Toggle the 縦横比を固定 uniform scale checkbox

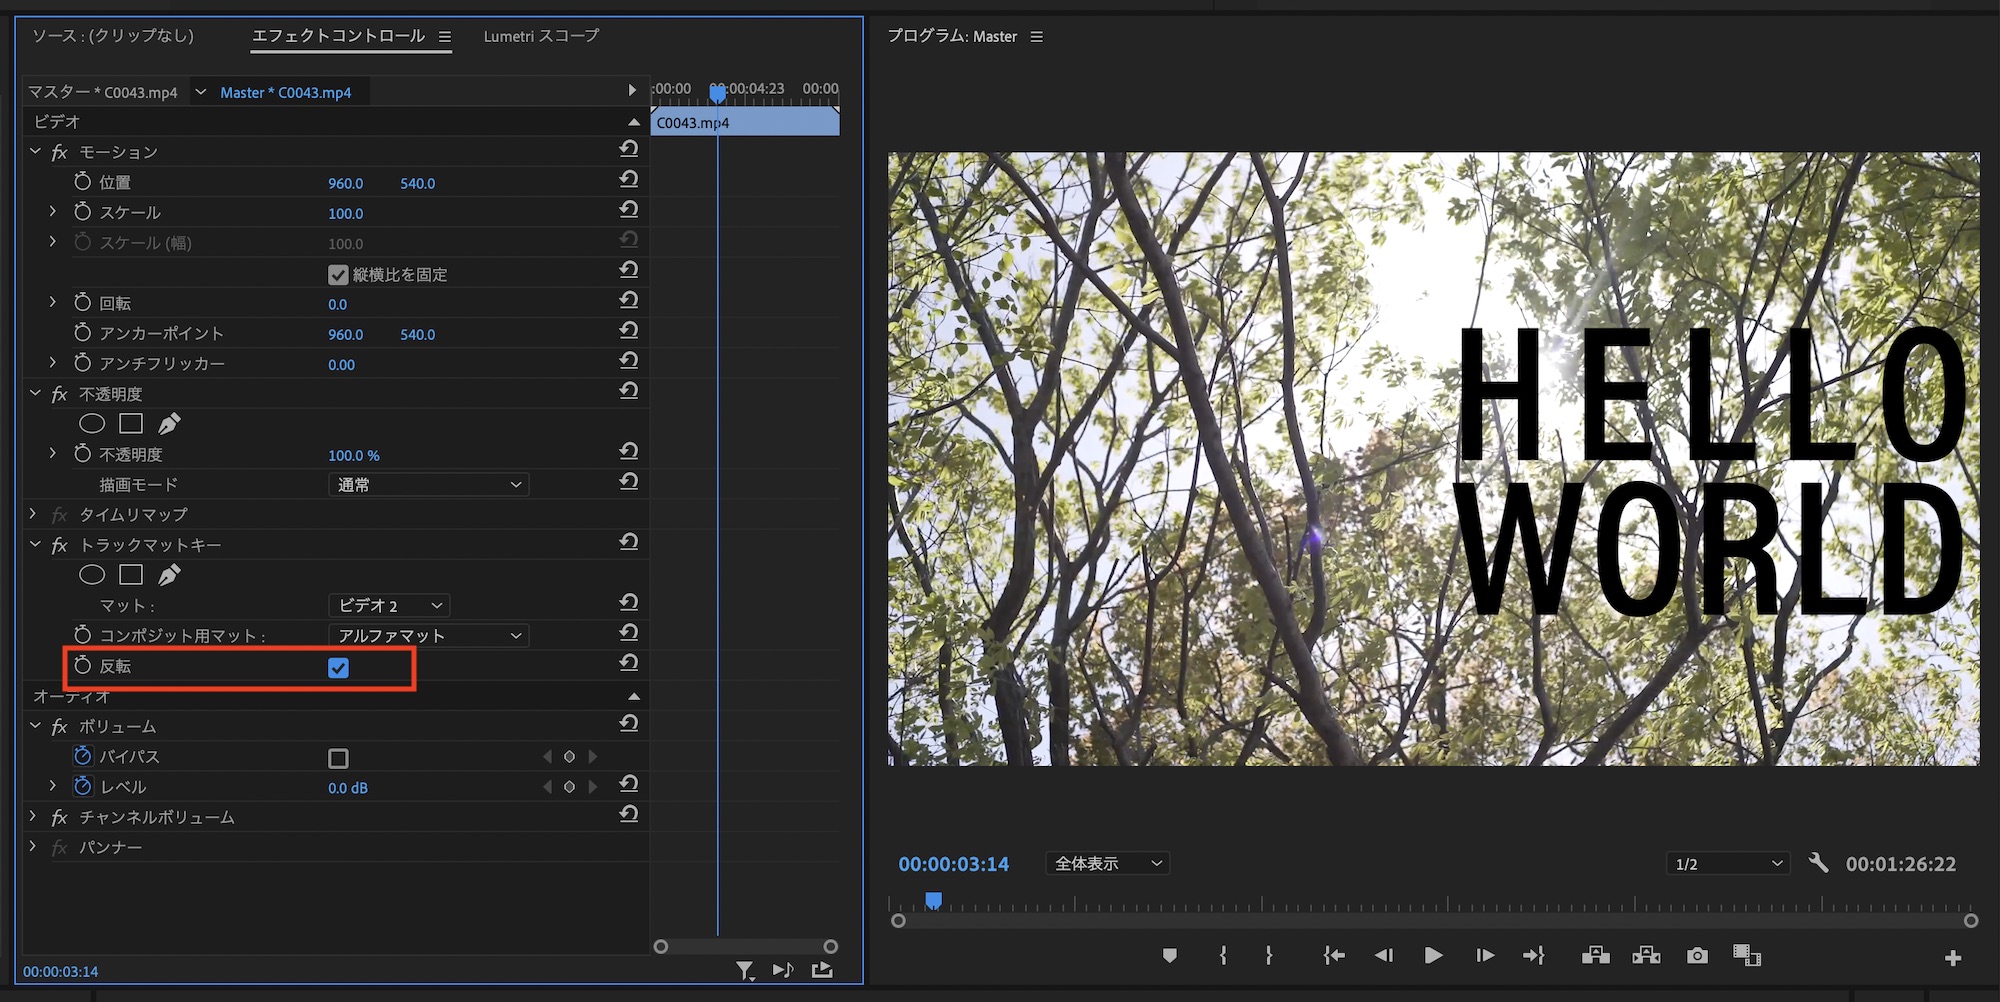tap(338, 275)
